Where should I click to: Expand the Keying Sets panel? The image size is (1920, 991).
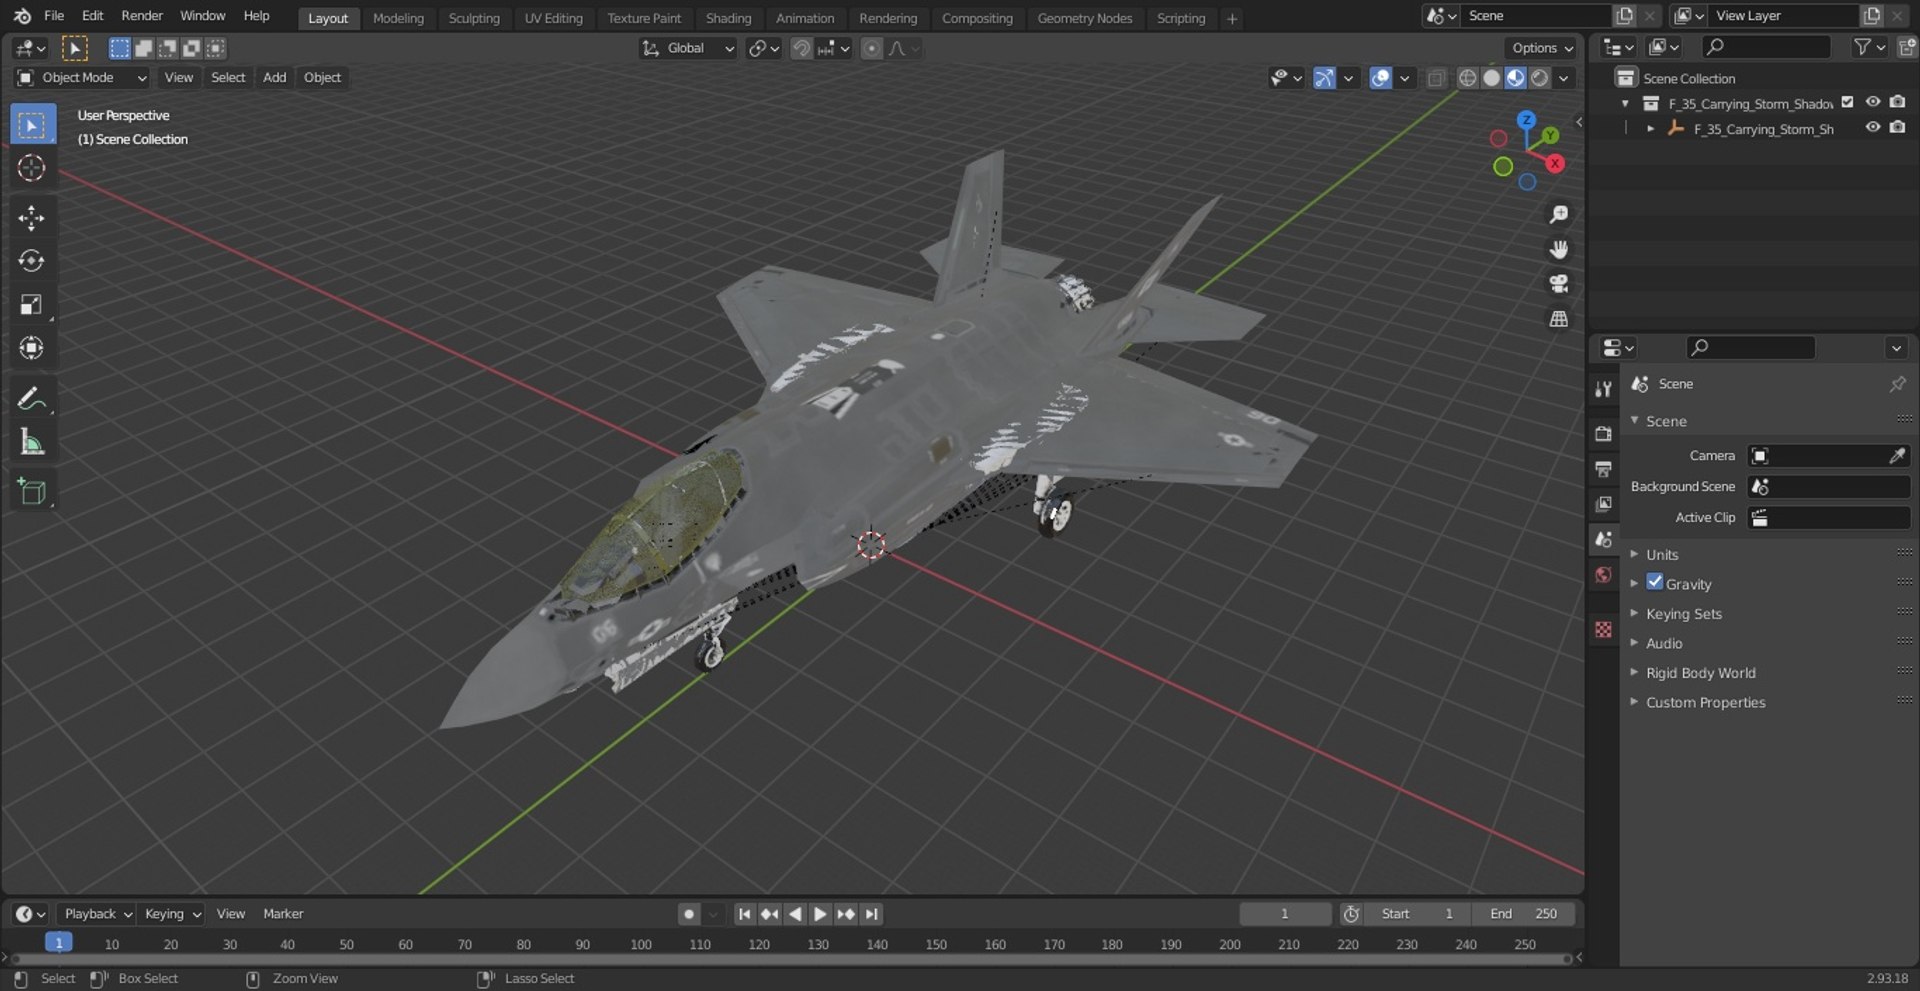(1683, 614)
